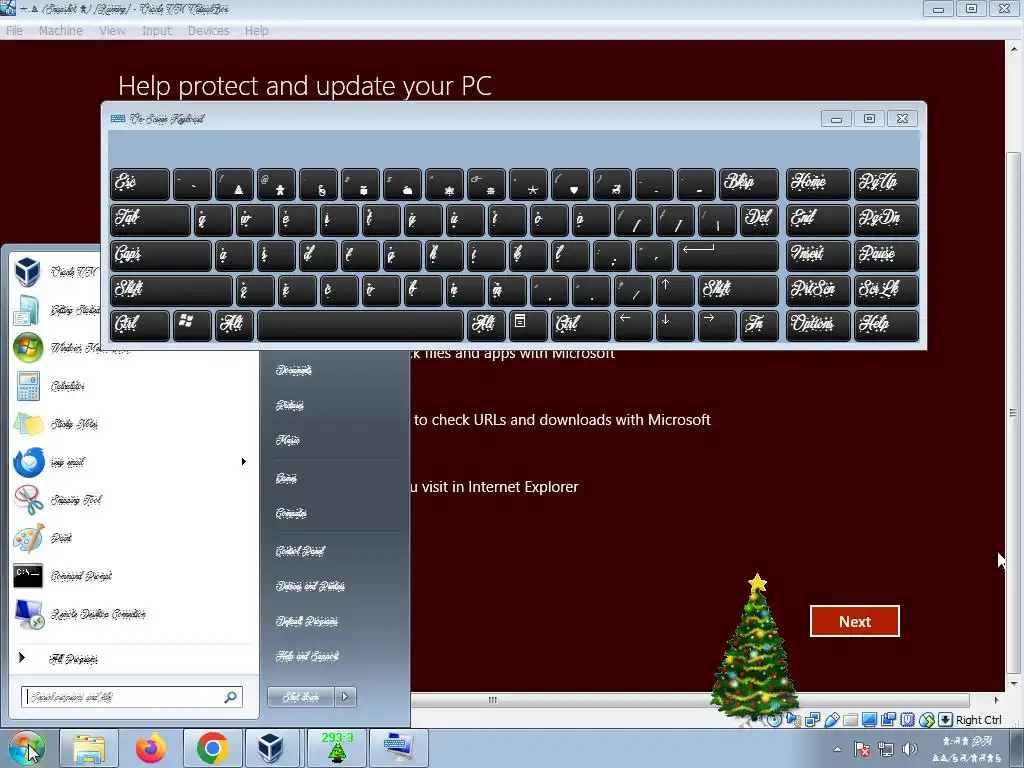Show hidden tray icons arrow

tap(837, 749)
